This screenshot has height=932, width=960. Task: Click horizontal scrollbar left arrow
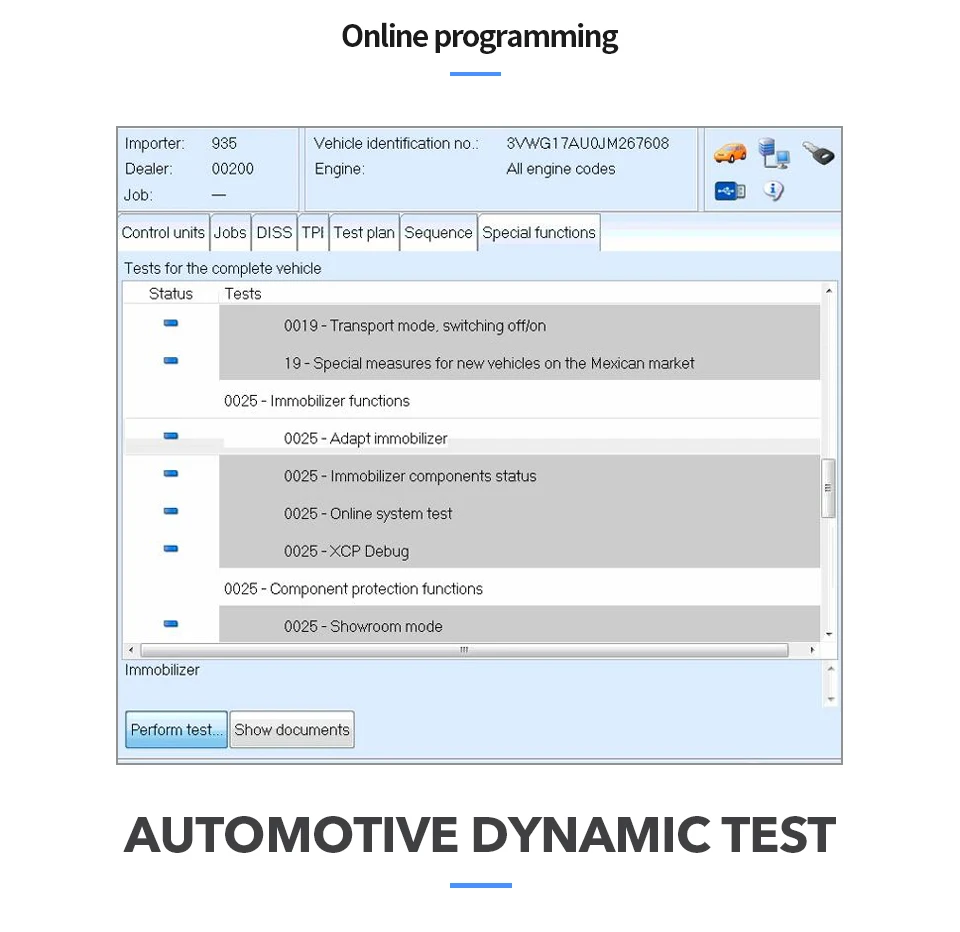click(131, 650)
